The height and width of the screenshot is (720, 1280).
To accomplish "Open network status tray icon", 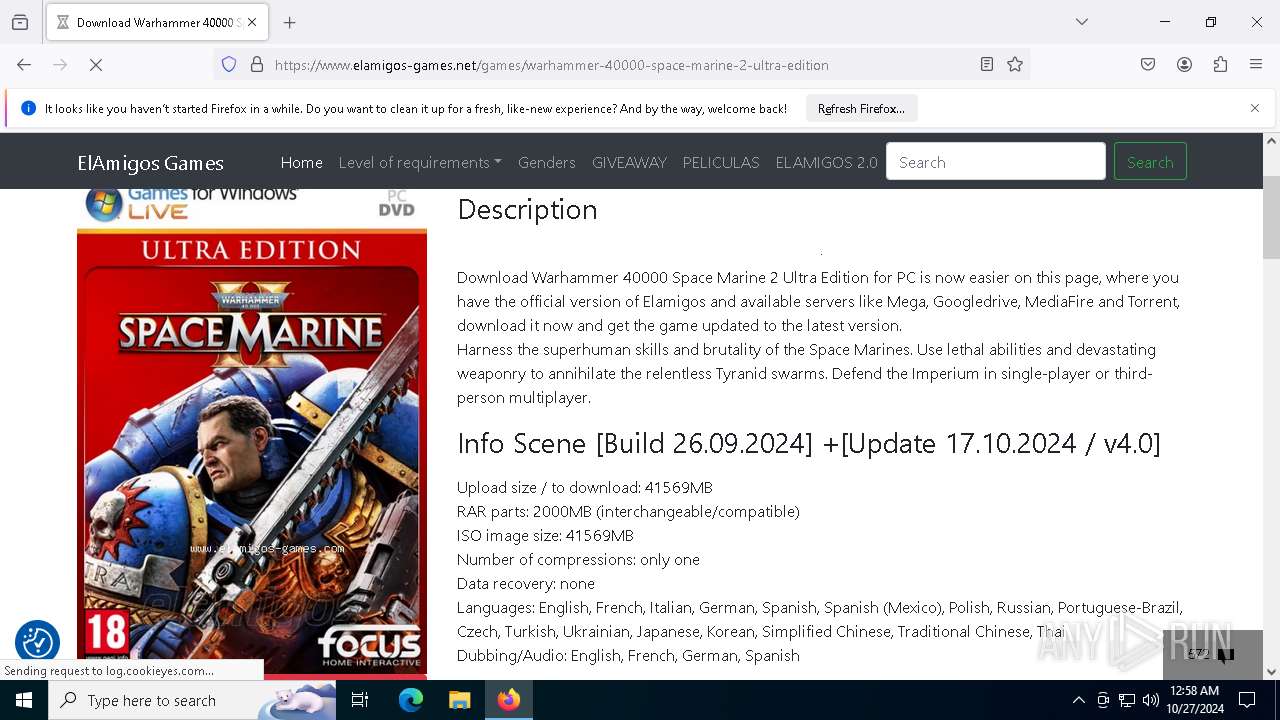I will (x=1127, y=700).
